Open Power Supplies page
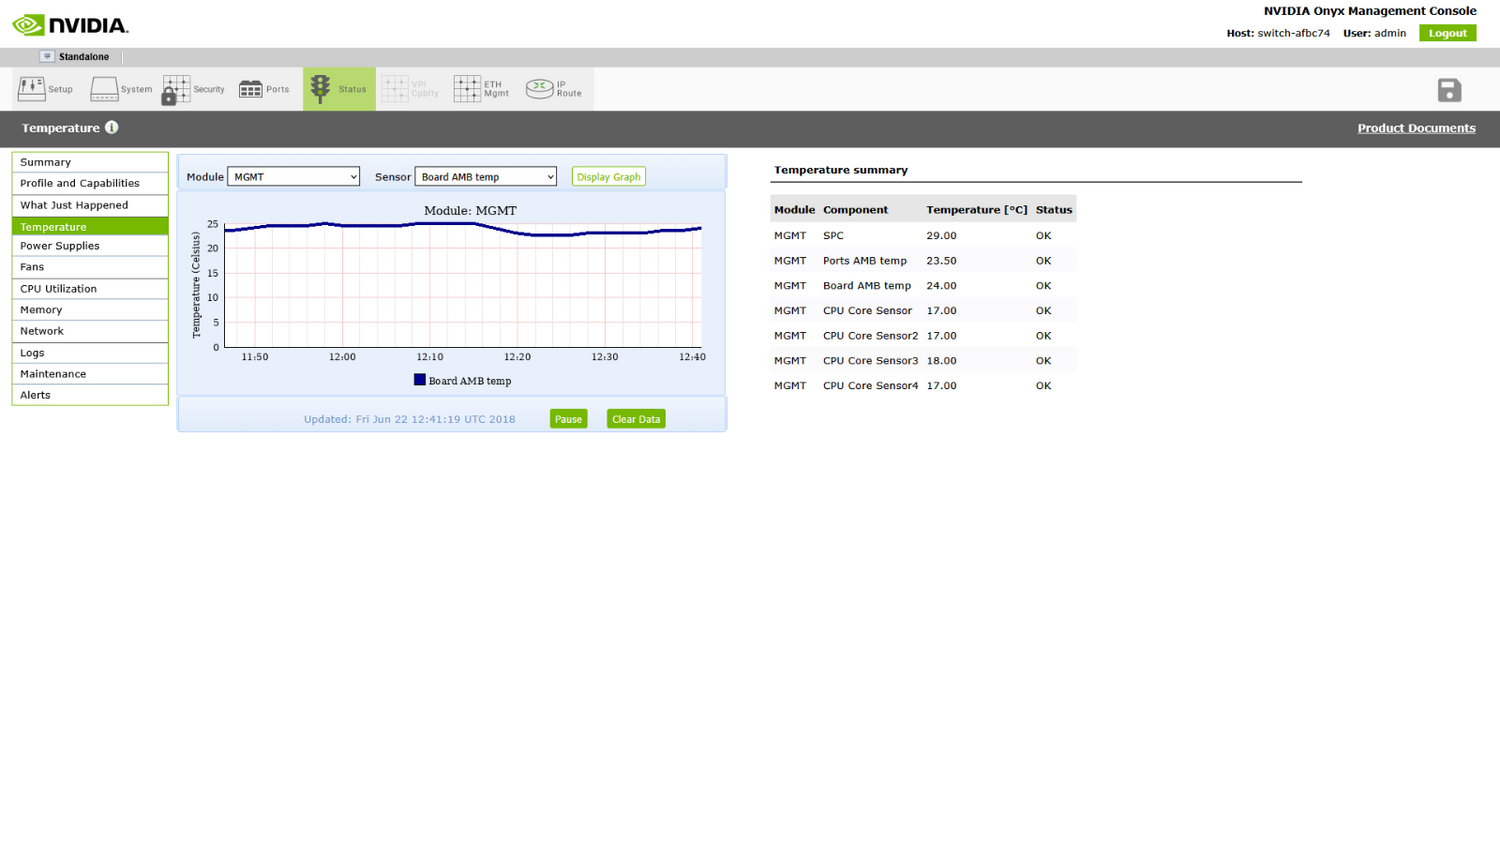The width and height of the screenshot is (1500, 844). [x=90, y=246]
